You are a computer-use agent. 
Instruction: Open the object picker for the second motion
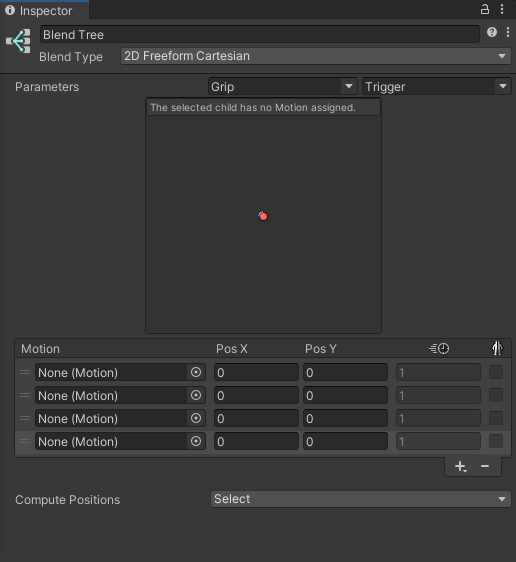click(x=196, y=395)
